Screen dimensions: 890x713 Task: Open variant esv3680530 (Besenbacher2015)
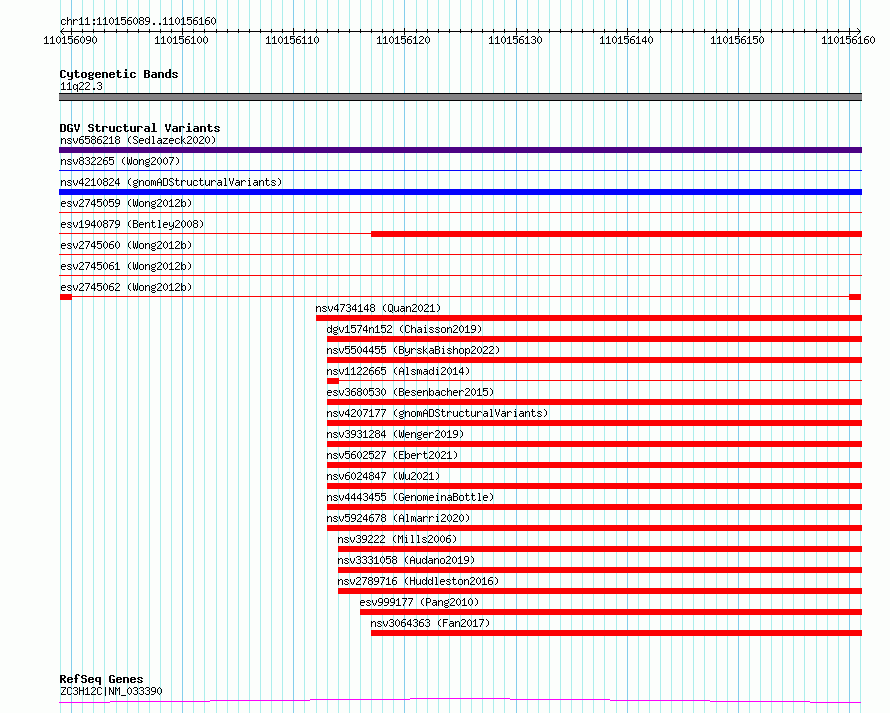410,392
